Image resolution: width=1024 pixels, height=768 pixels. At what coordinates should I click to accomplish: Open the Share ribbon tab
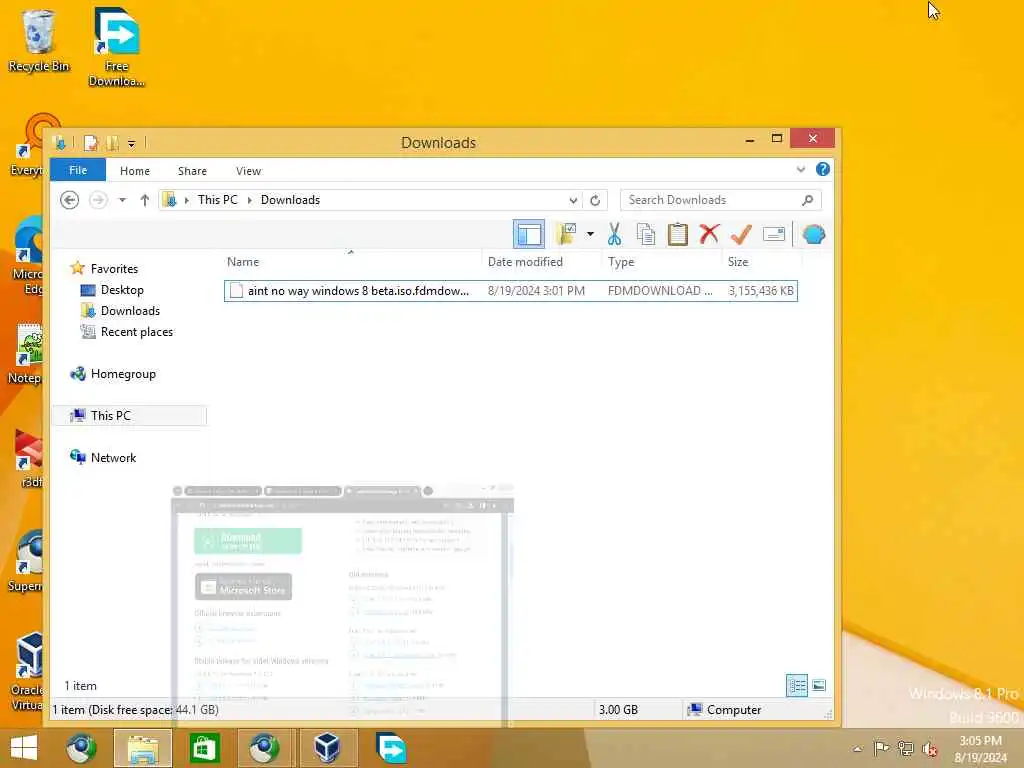click(192, 170)
